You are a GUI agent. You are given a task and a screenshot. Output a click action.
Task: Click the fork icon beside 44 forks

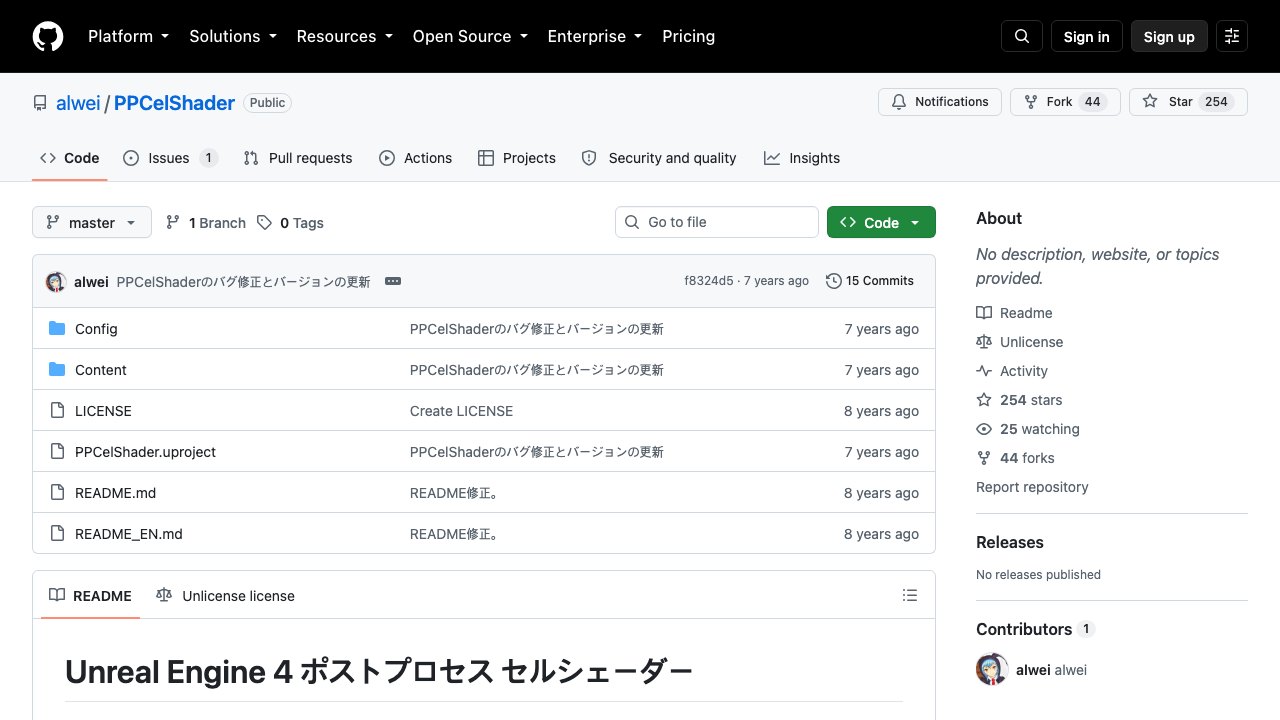pos(984,458)
